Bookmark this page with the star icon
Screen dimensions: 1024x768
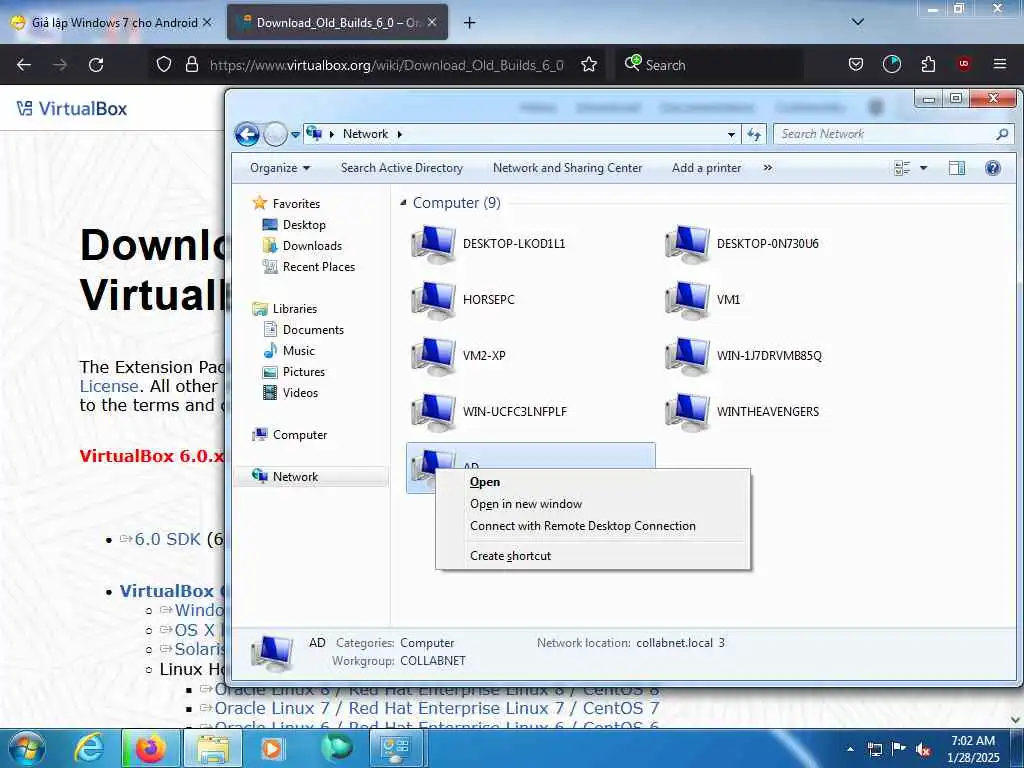[589, 65]
